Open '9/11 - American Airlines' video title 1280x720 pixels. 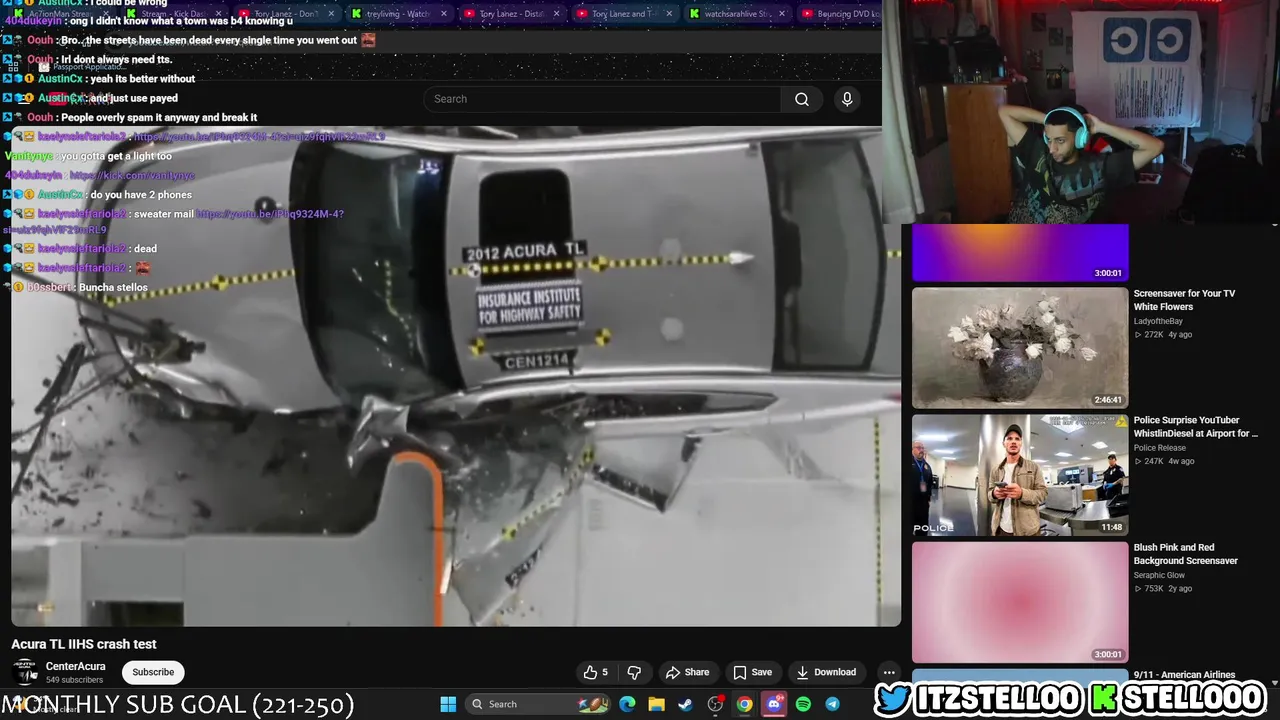(1184, 675)
